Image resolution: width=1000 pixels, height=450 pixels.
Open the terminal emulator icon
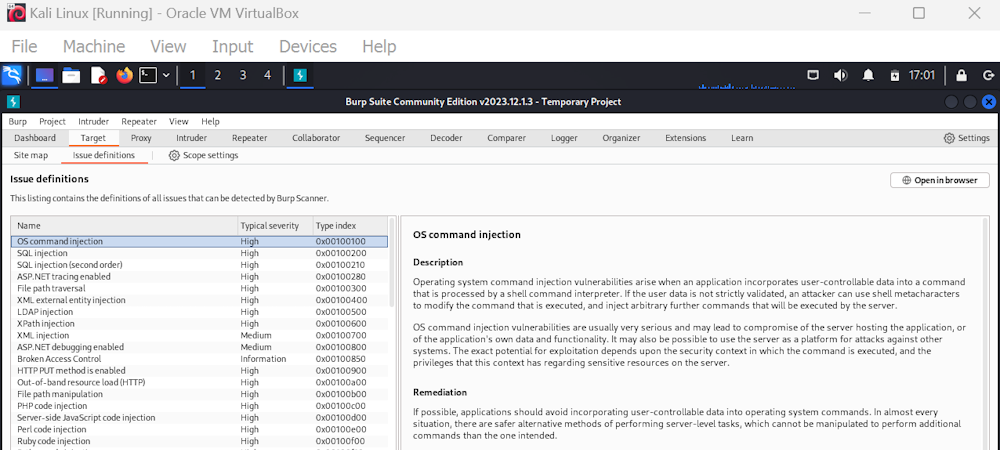pyautogui.click(x=149, y=75)
